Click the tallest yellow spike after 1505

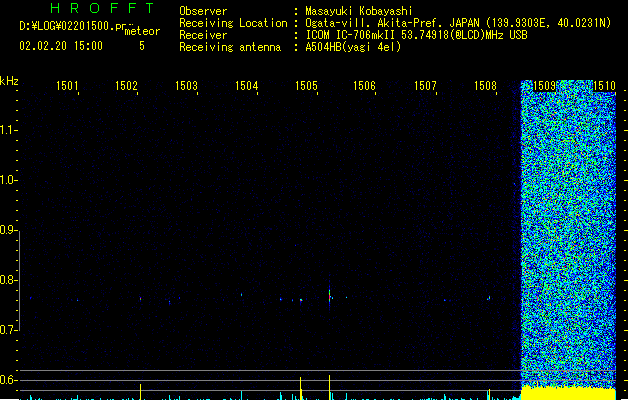[x=329, y=387]
